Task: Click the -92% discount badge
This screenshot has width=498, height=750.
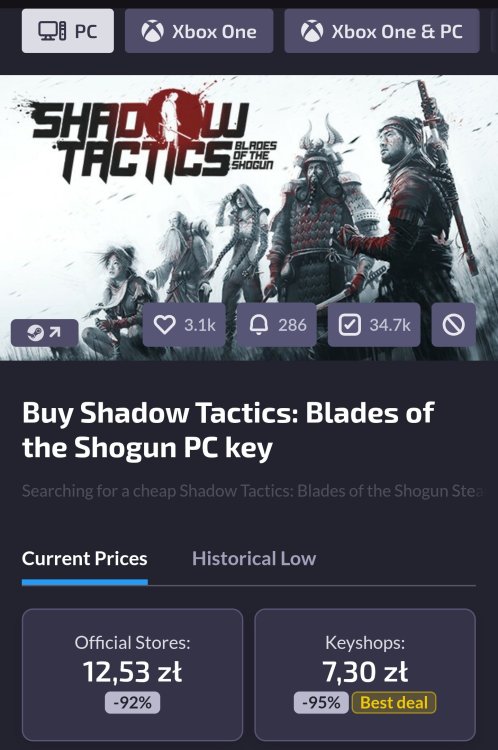Action: [133, 703]
